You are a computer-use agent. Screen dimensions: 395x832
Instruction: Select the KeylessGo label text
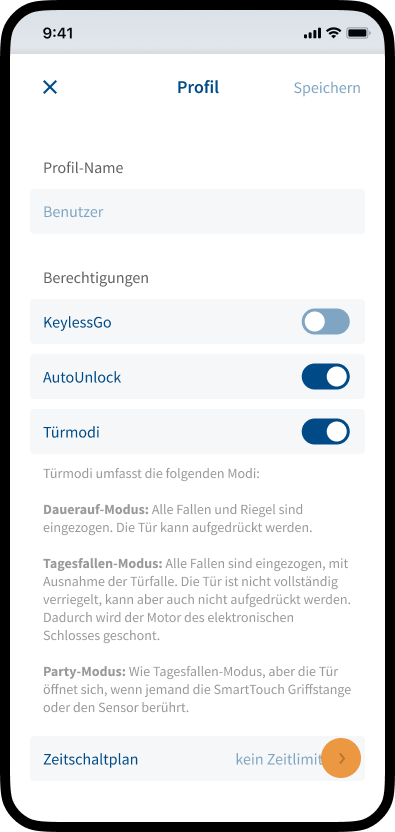coord(78,322)
